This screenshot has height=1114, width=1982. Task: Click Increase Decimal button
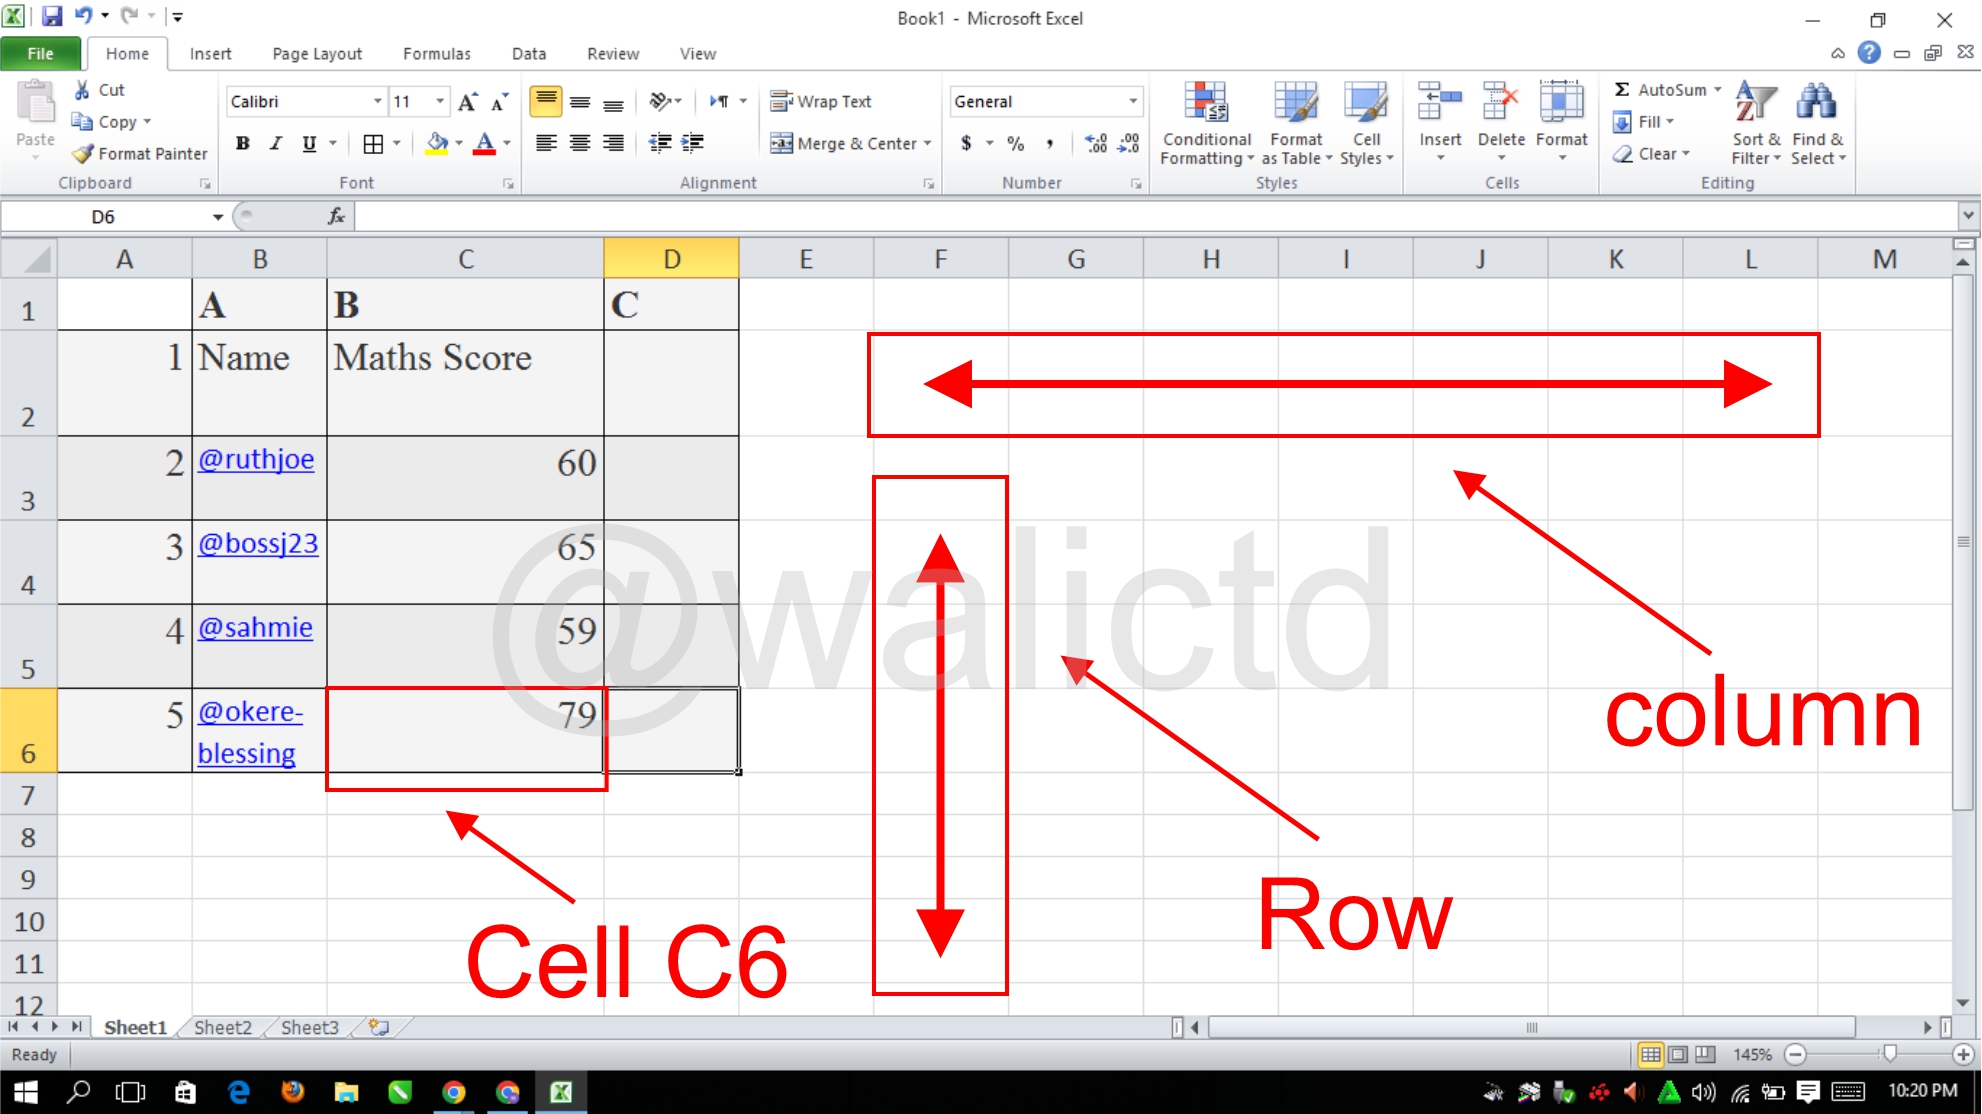[x=1096, y=144]
